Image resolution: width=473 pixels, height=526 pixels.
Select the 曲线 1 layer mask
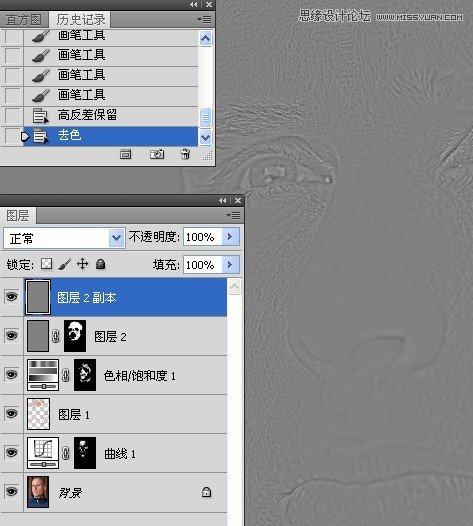coord(85,453)
